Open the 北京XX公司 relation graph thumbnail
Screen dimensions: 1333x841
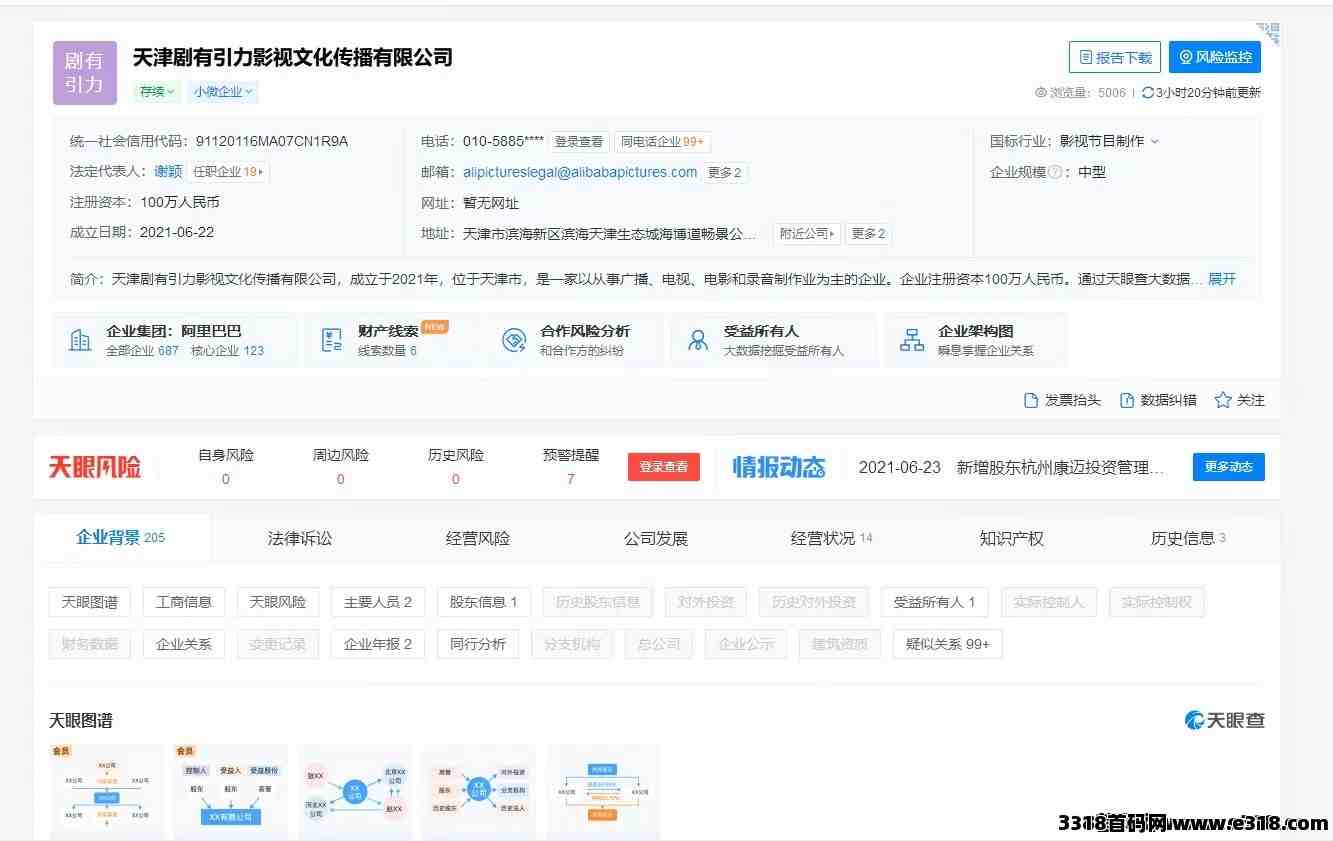(x=355, y=792)
